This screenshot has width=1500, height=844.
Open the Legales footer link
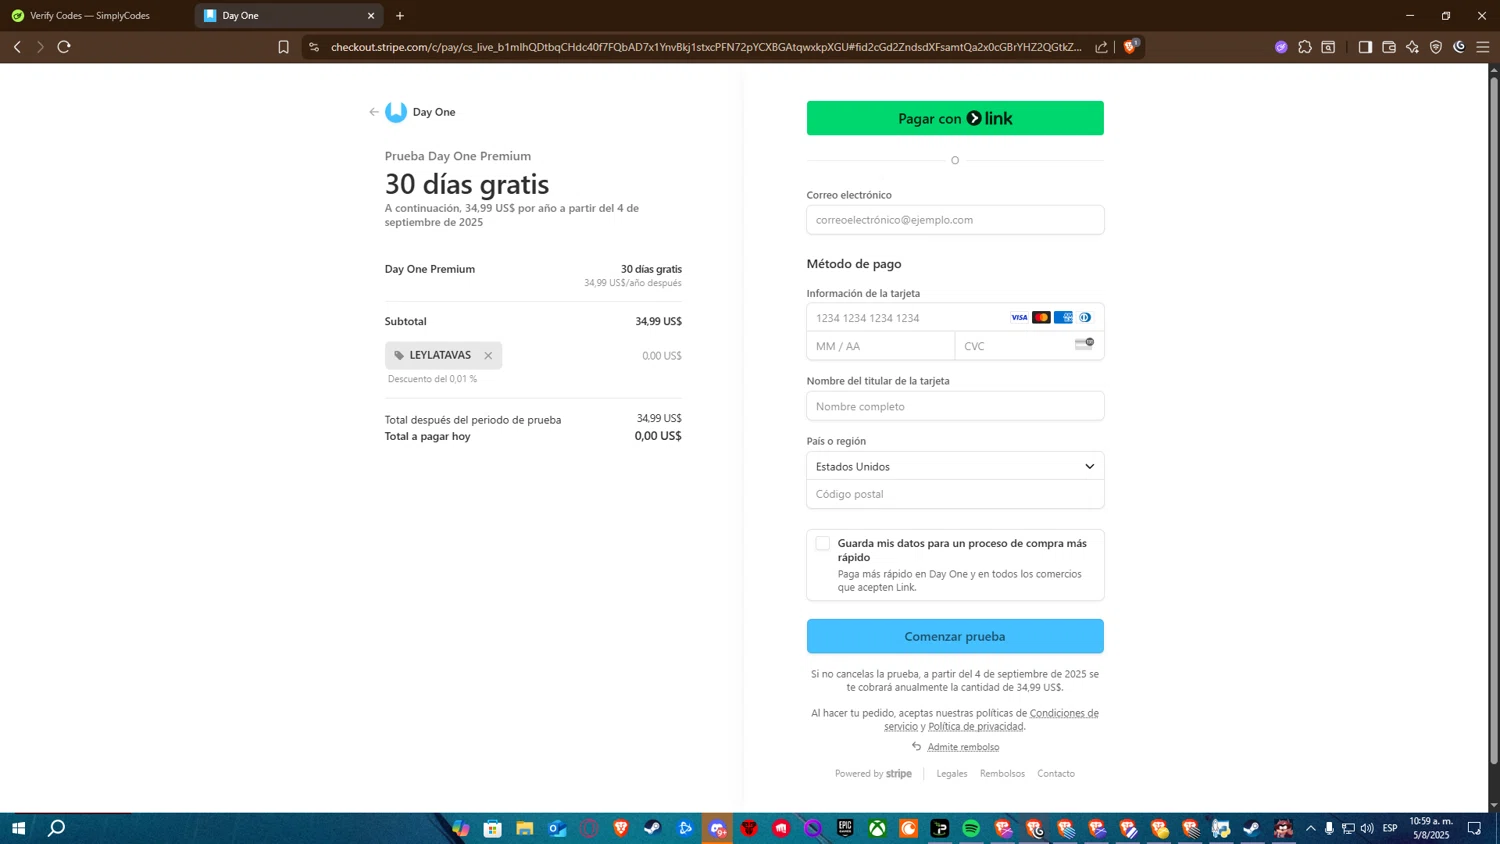click(952, 774)
